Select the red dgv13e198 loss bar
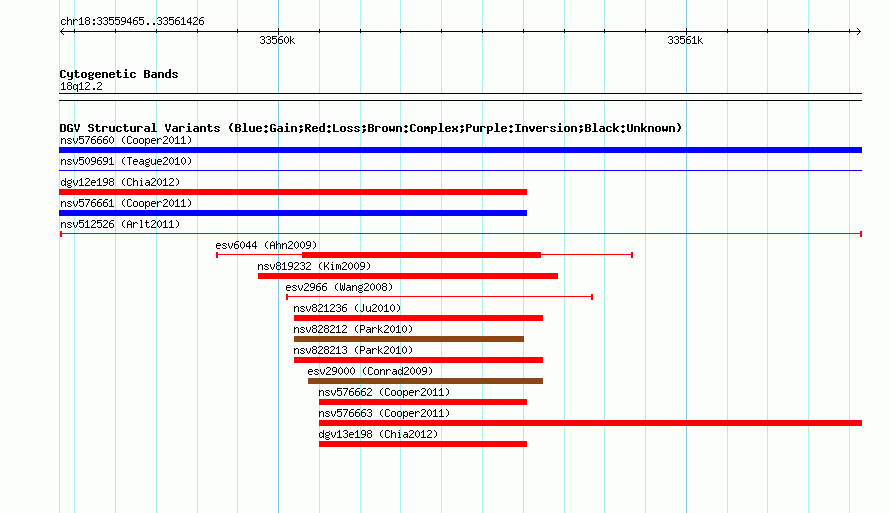This screenshot has width=890, height=513. (423, 444)
